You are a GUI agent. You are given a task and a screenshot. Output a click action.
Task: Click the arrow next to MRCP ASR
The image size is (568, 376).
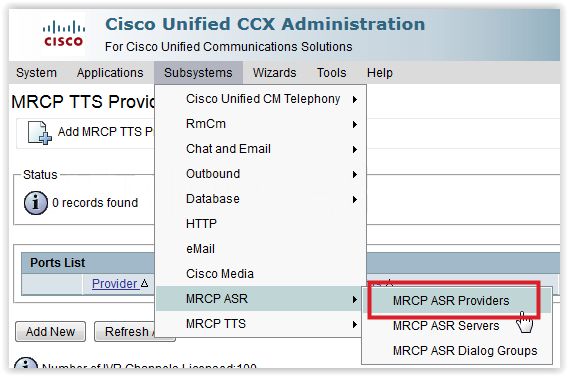pos(355,299)
